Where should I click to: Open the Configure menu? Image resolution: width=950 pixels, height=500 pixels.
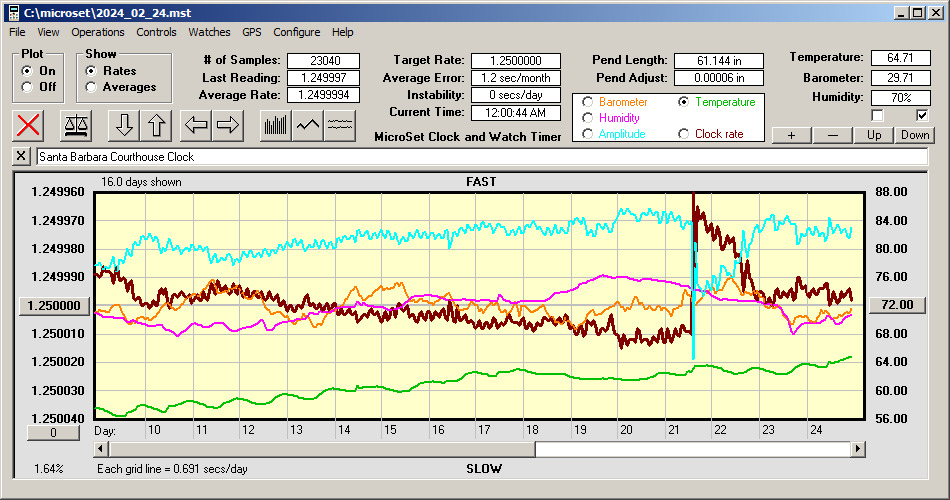pos(297,32)
